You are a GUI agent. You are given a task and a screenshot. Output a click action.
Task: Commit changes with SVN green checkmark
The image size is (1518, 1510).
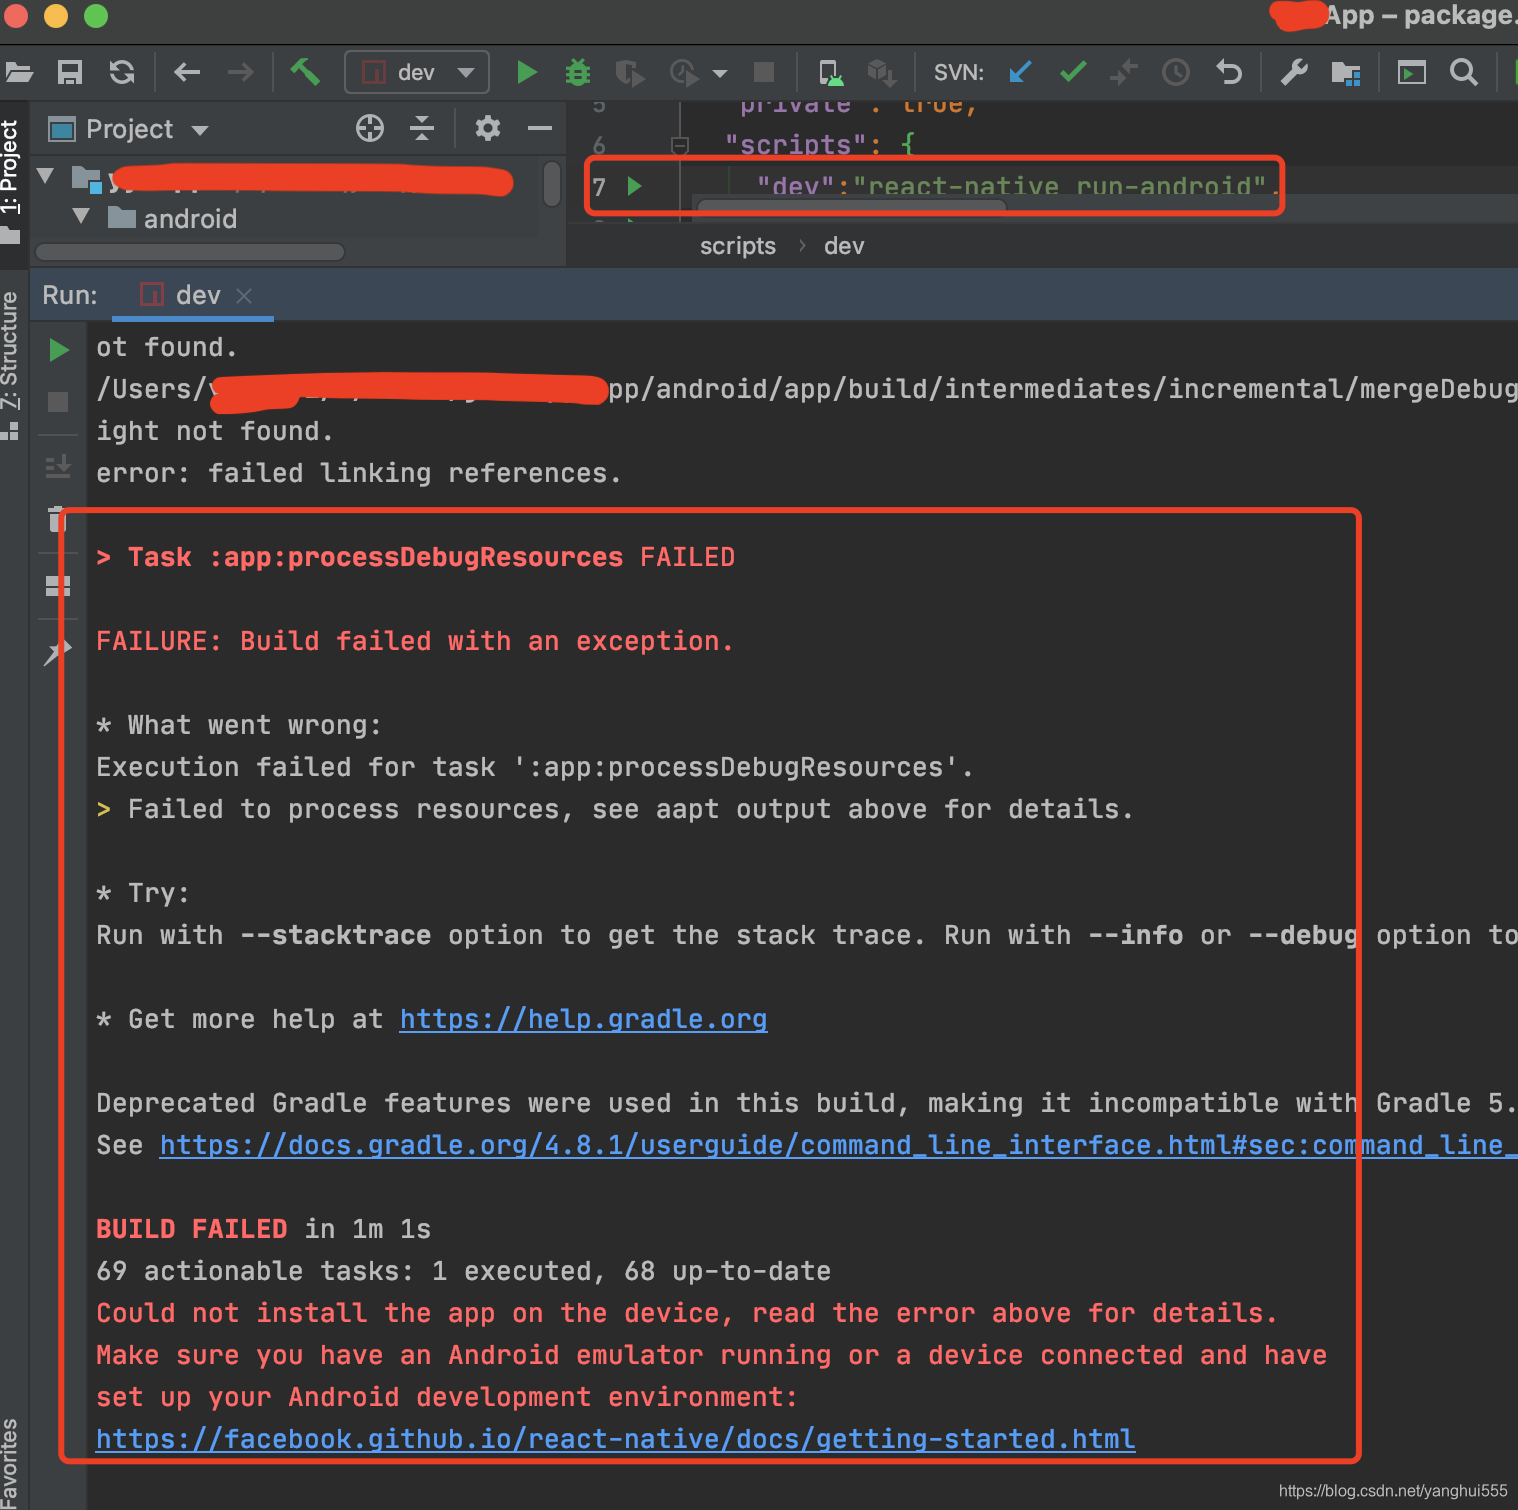click(1073, 72)
